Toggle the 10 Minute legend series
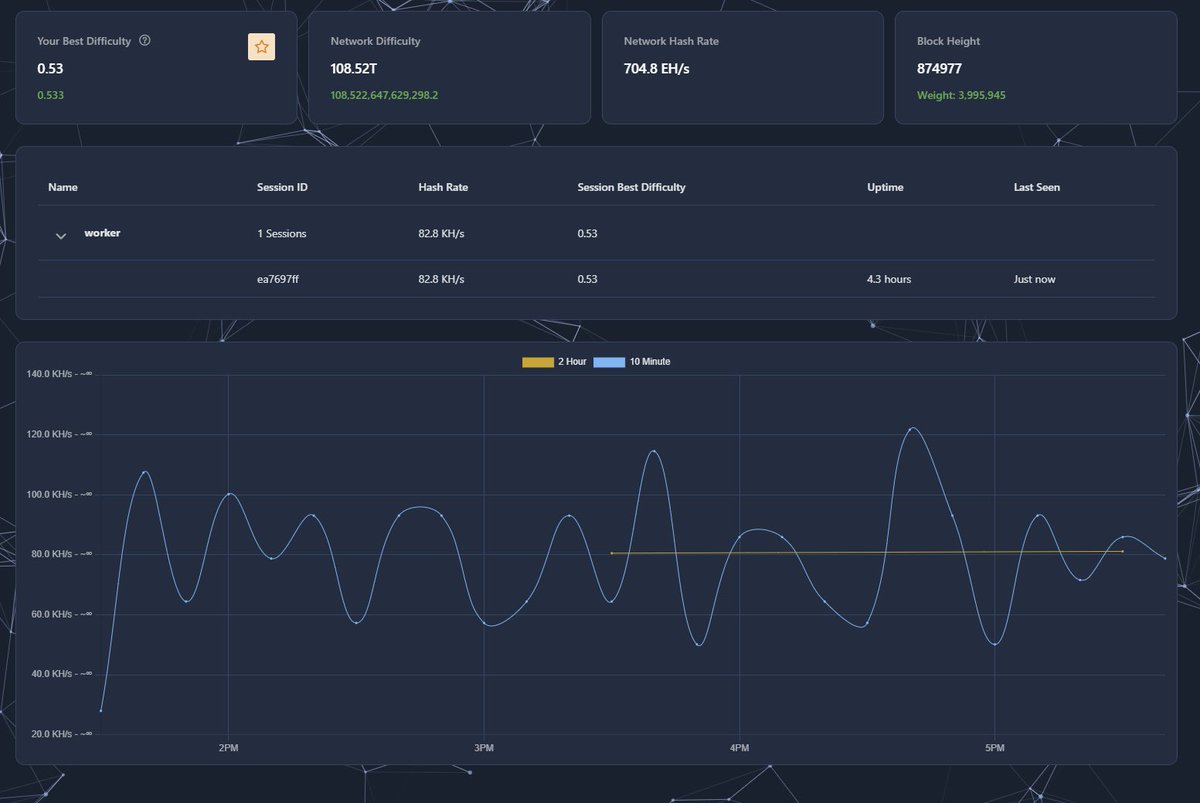This screenshot has height=803, width=1200. [632, 362]
